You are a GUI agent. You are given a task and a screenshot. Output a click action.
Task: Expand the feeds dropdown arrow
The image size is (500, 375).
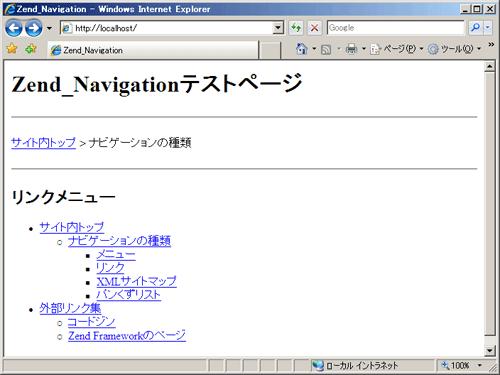click(339, 49)
